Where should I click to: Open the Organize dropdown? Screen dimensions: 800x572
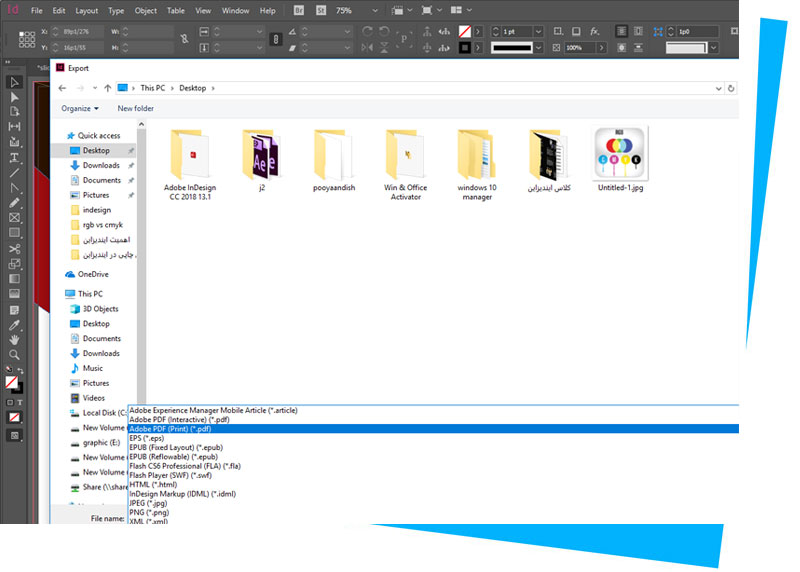(x=80, y=108)
